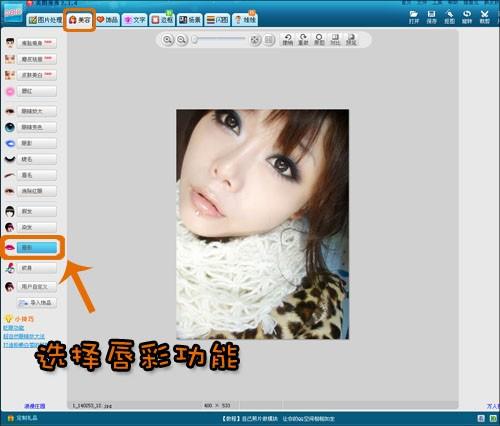Select the 美容 beauty tab
Image resolution: width=500 pixels, height=426 pixels.
tap(79, 20)
